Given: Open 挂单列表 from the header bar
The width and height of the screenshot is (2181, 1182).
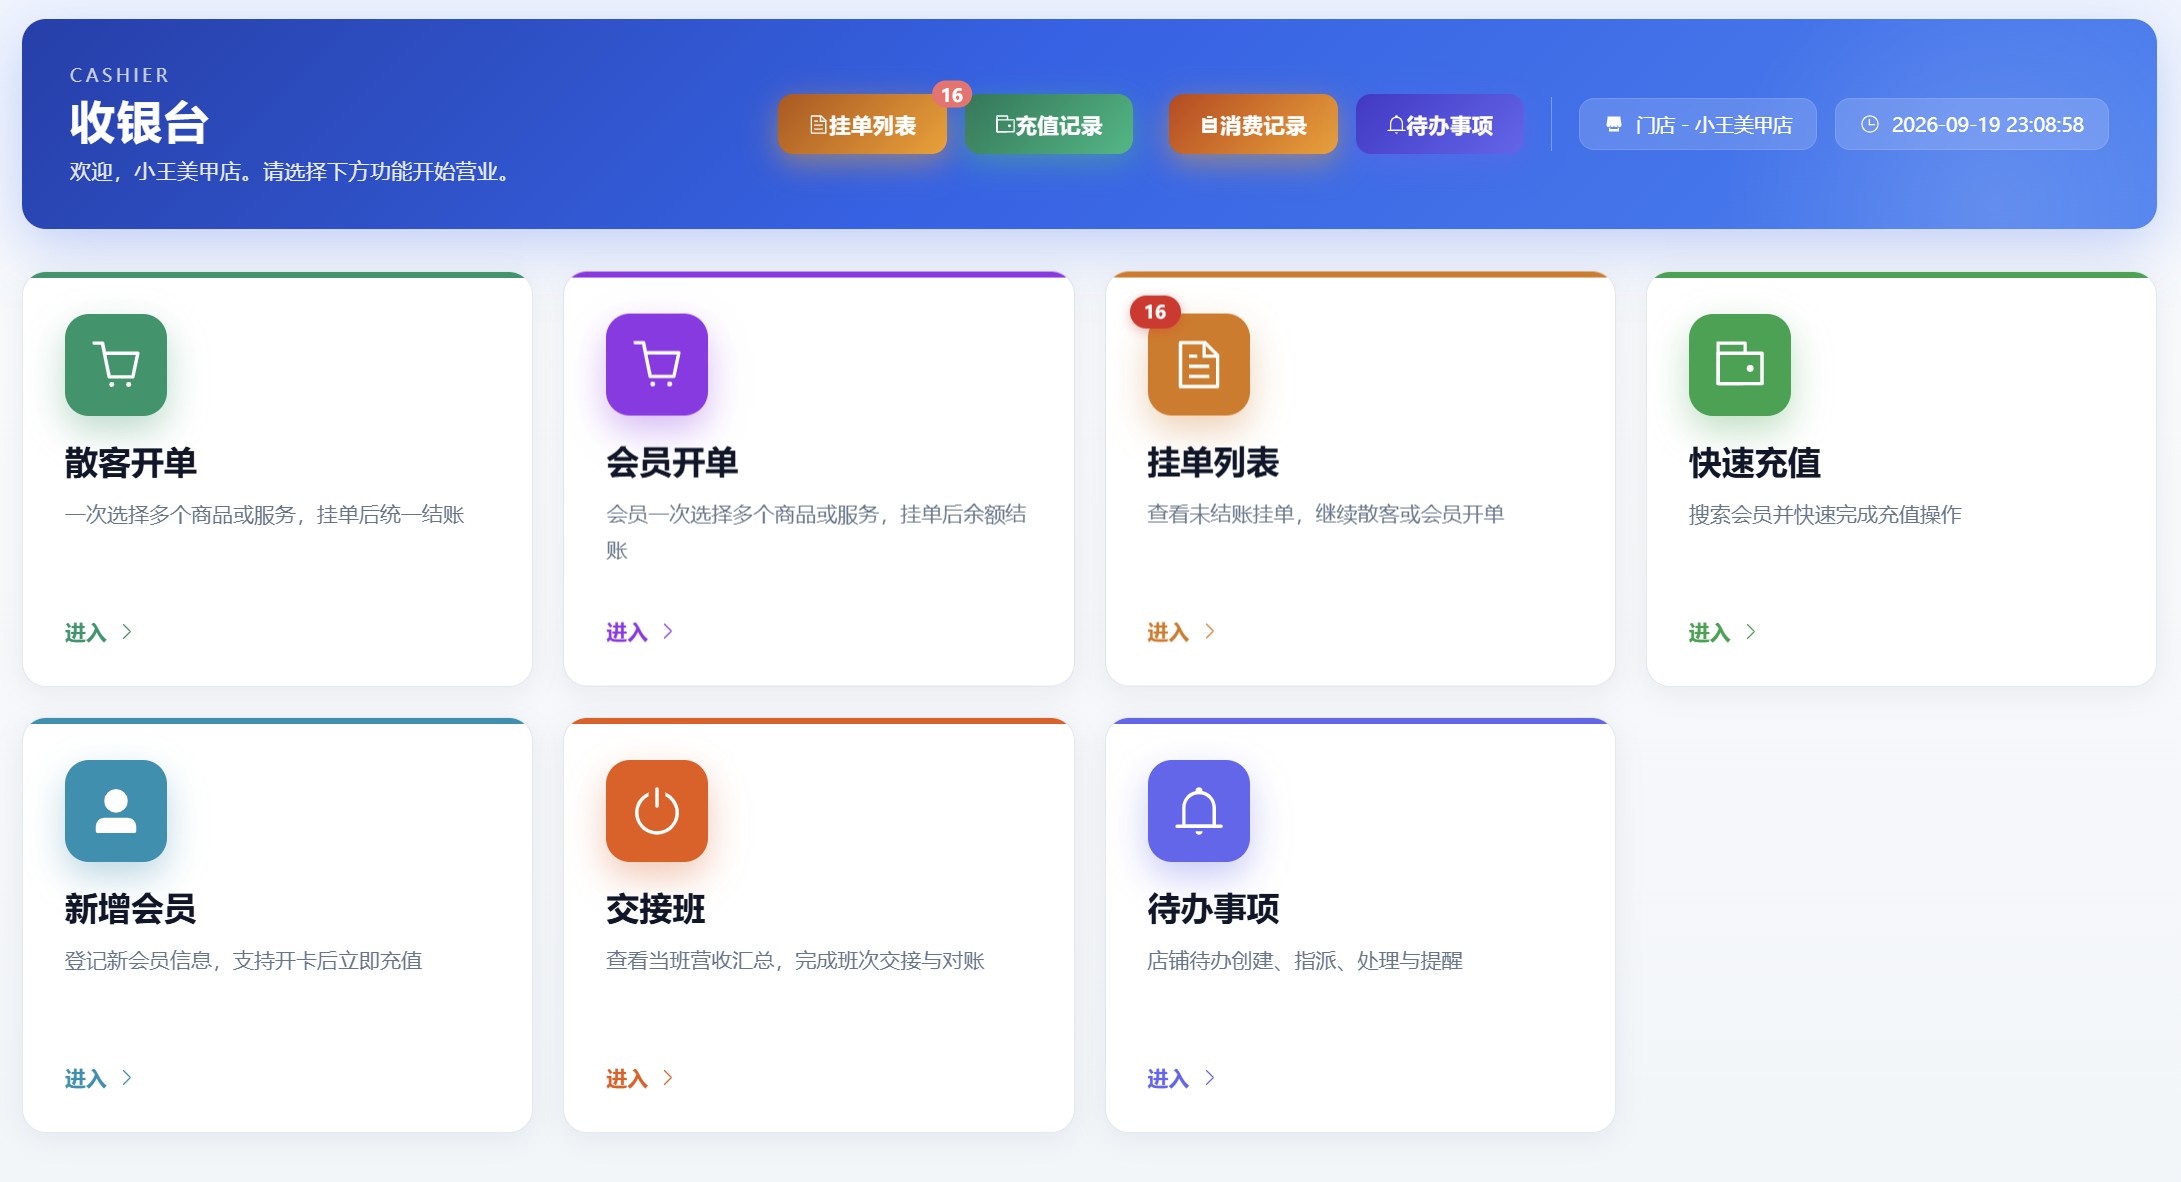Looking at the screenshot, I should click(862, 125).
